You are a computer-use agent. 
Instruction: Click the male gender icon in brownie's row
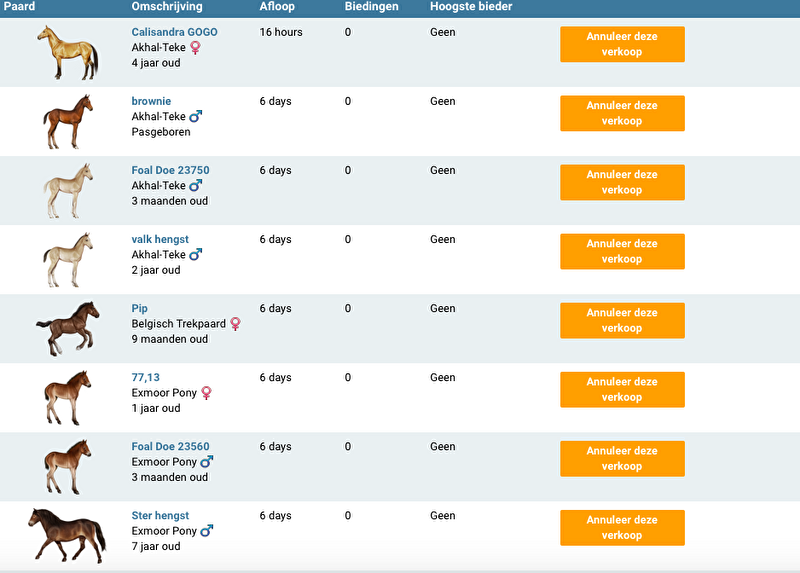click(196, 116)
